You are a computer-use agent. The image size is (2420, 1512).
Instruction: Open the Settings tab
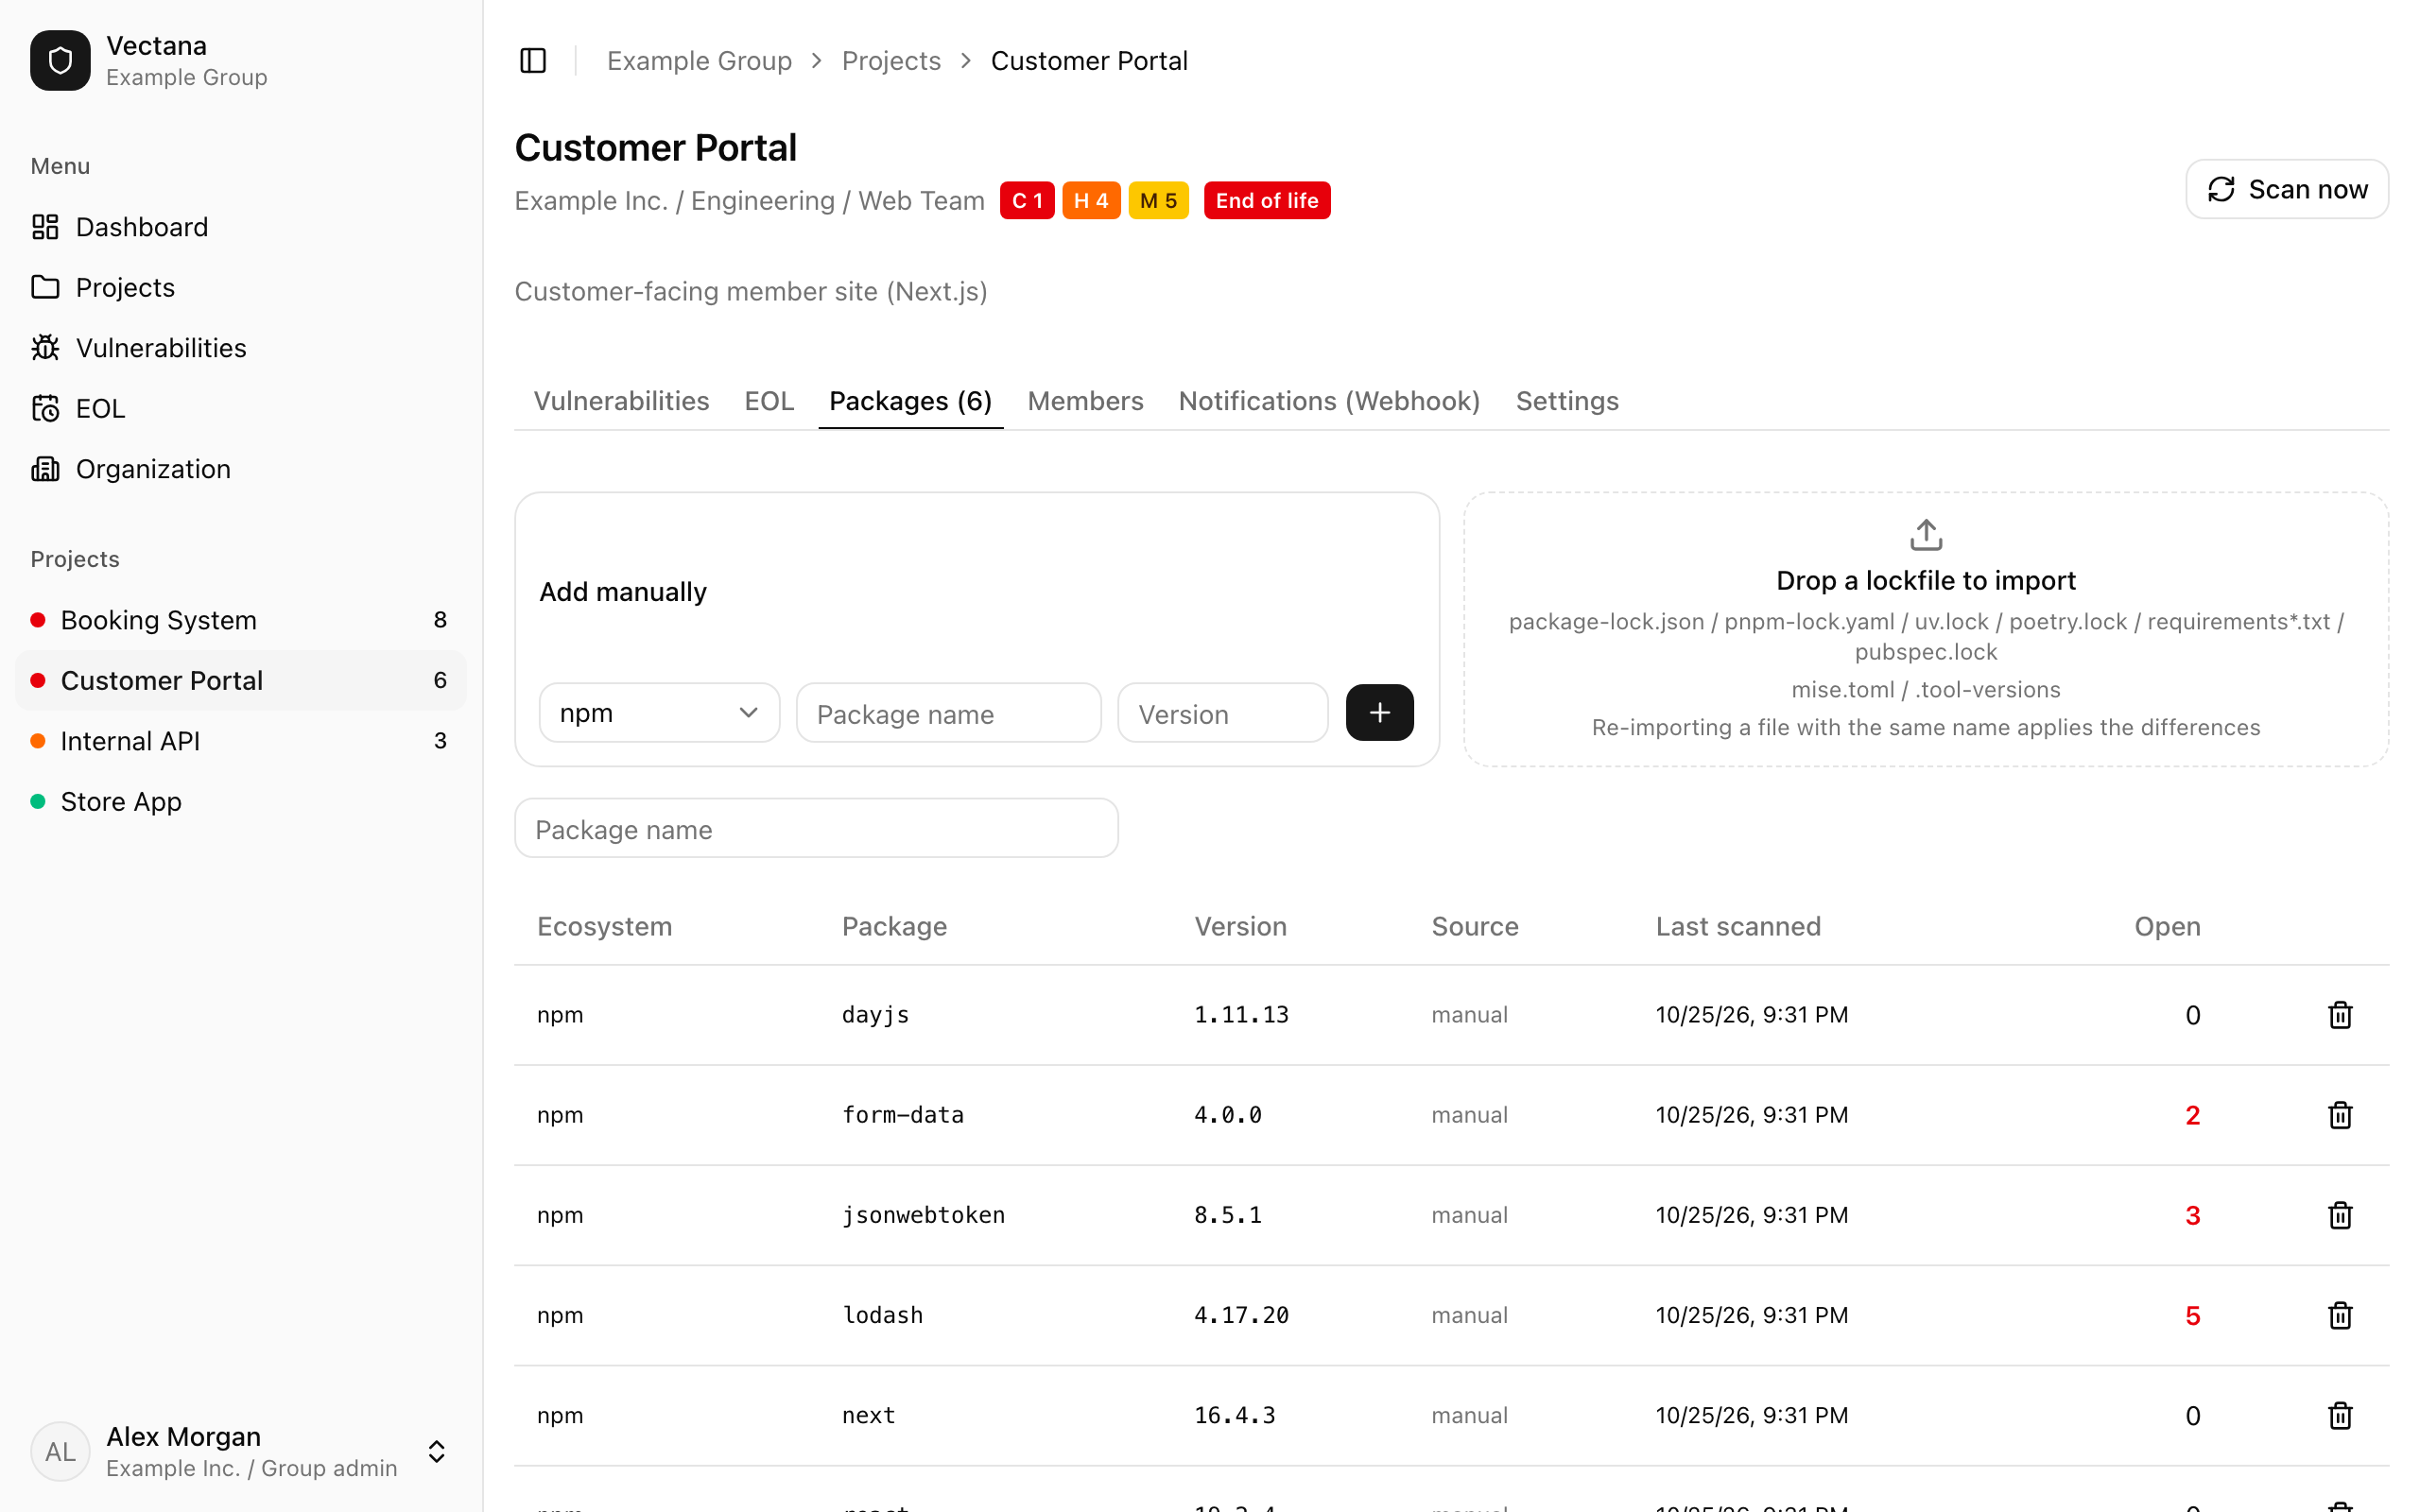(1567, 401)
